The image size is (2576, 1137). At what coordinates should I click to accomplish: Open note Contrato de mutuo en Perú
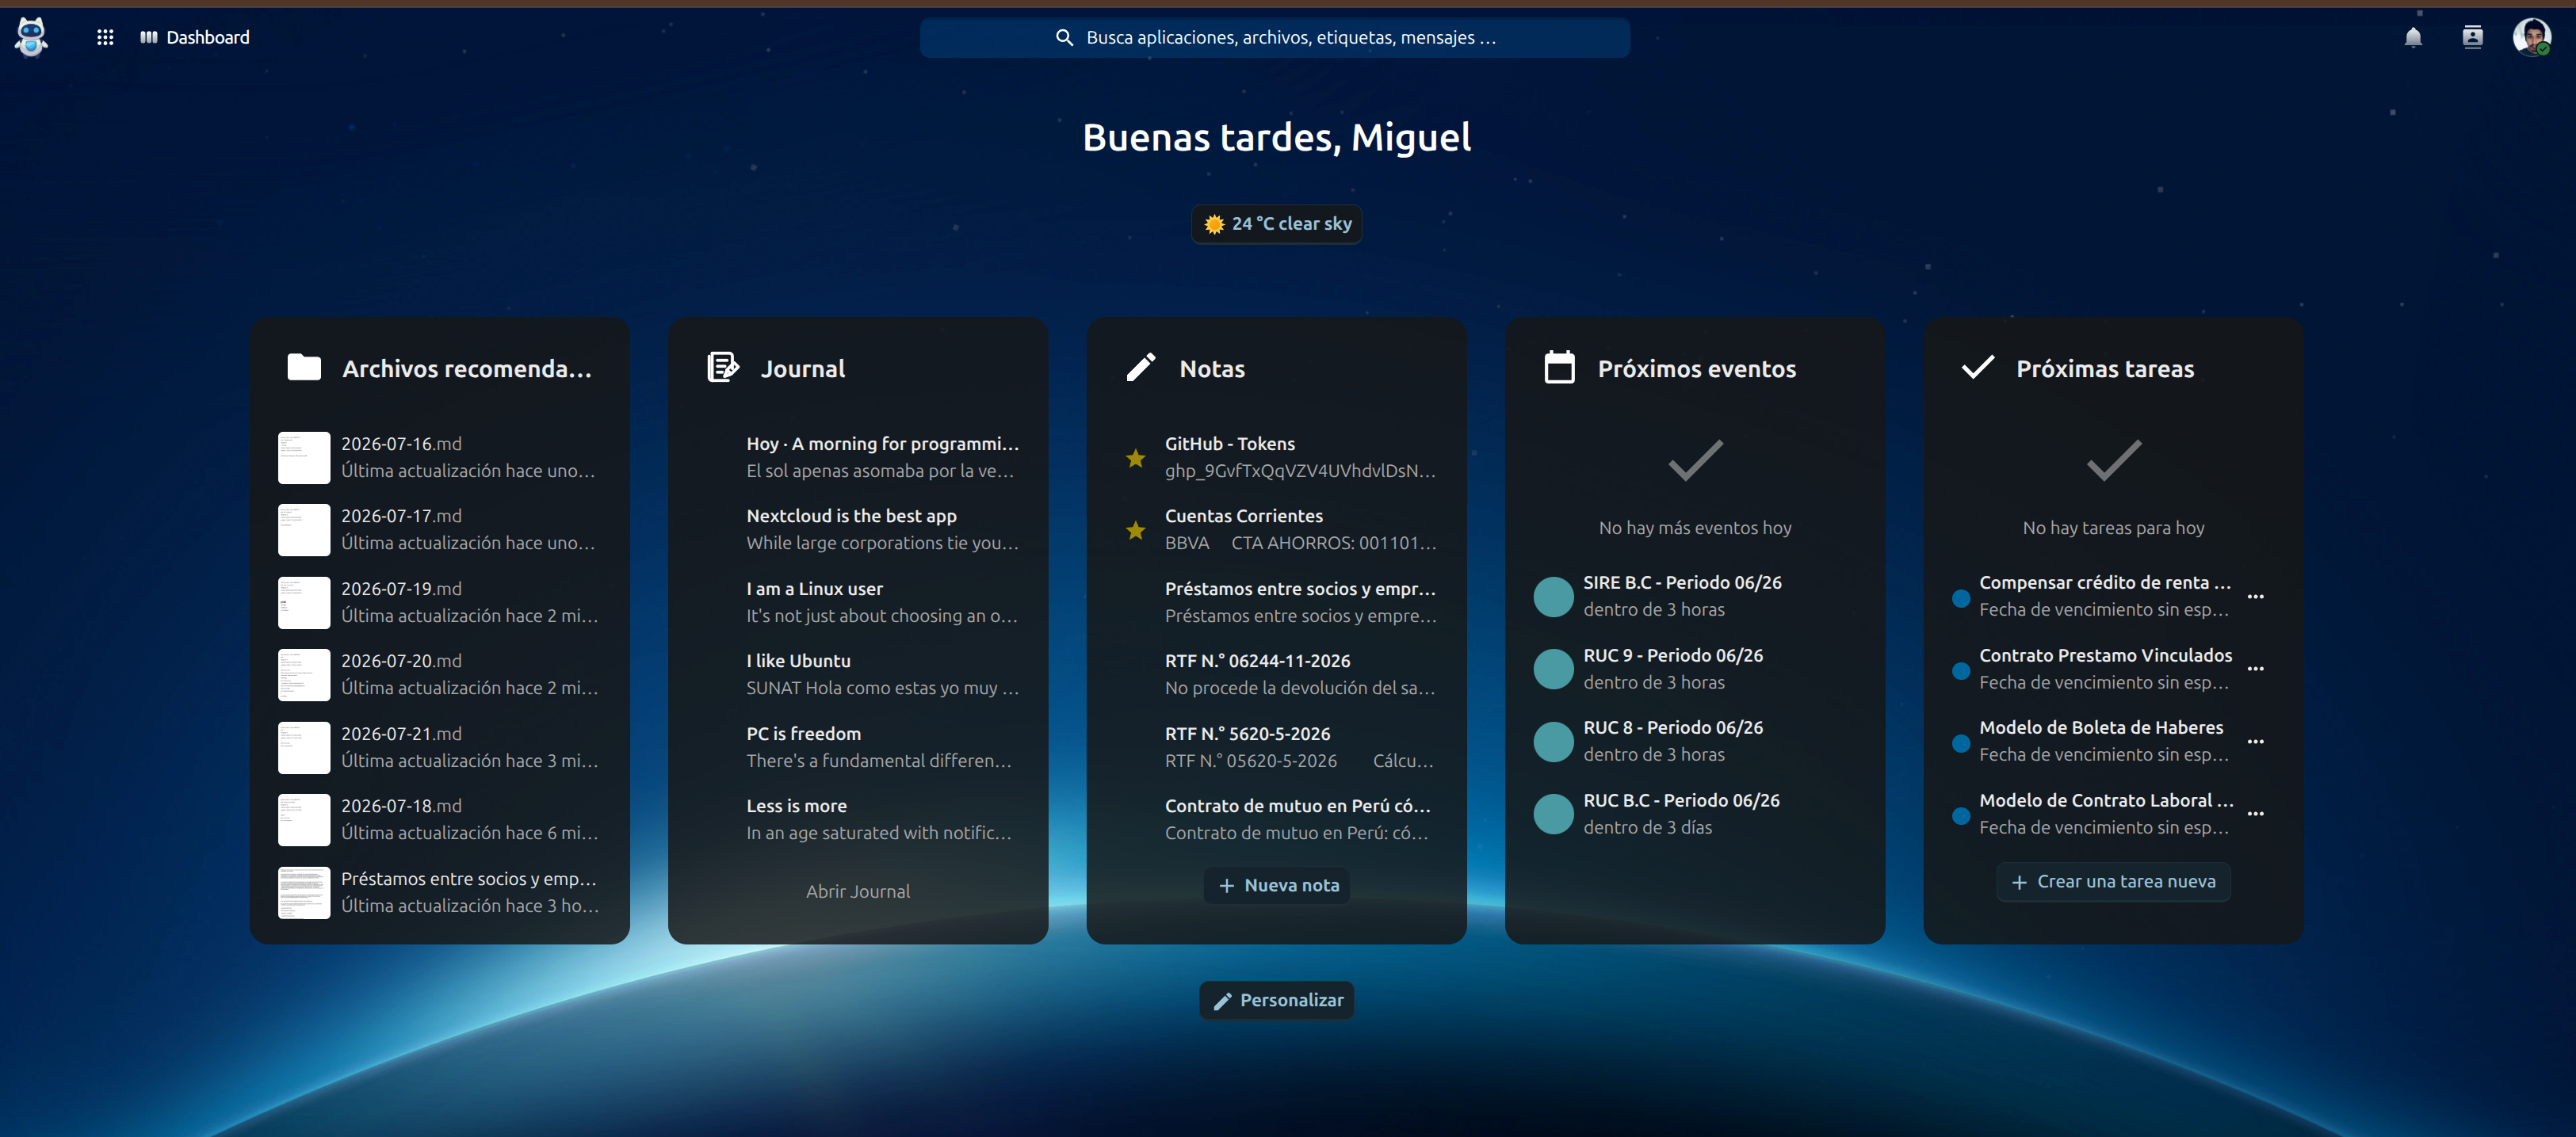[x=1277, y=820]
